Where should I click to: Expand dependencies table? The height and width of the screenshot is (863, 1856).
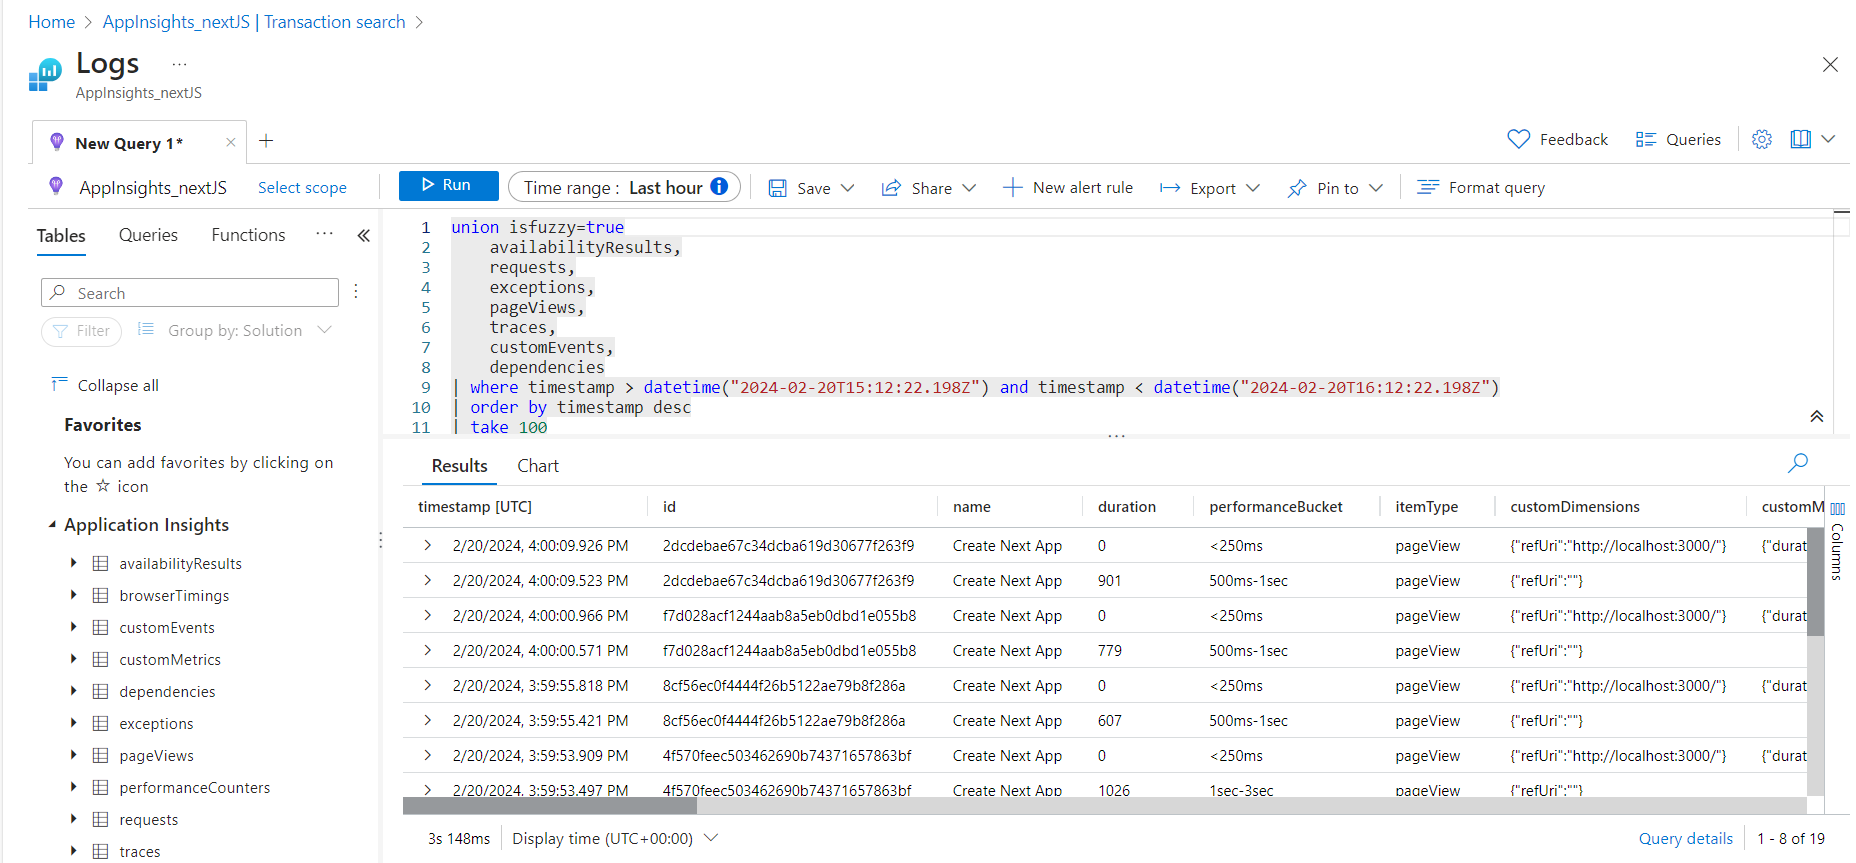tap(74, 691)
